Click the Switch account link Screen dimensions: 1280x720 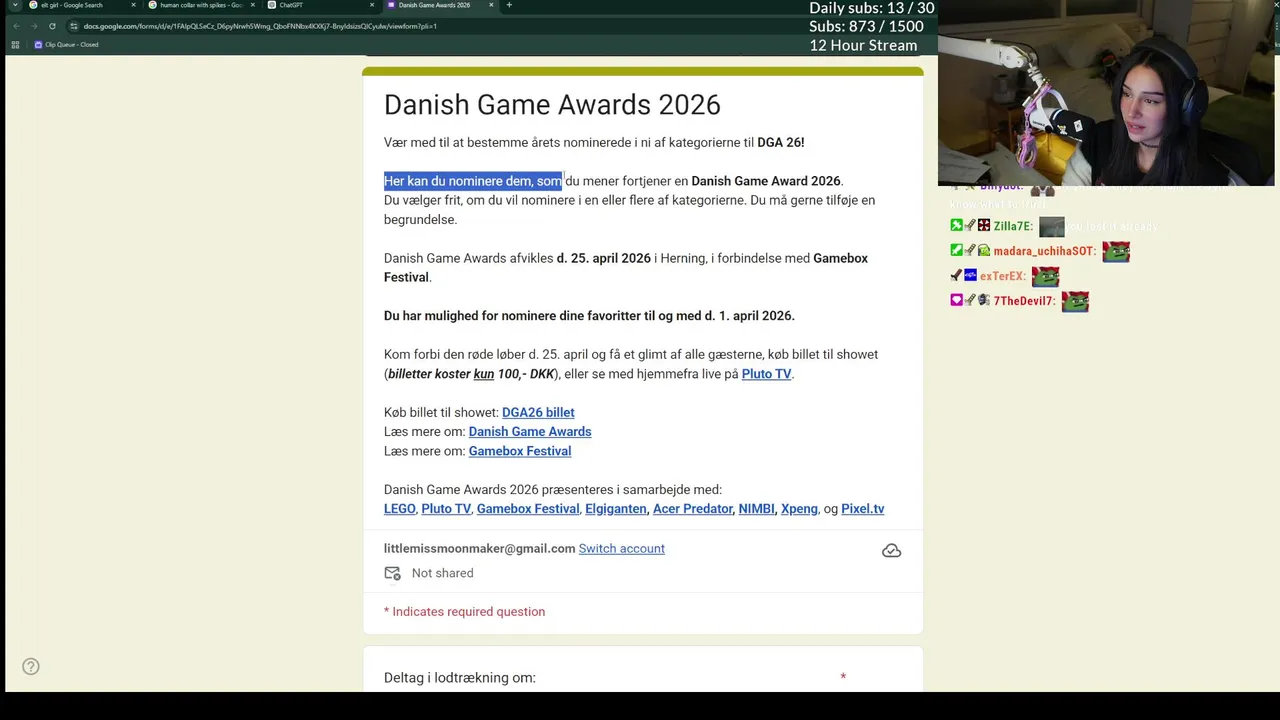pyautogui.click(x=622, y=548)
